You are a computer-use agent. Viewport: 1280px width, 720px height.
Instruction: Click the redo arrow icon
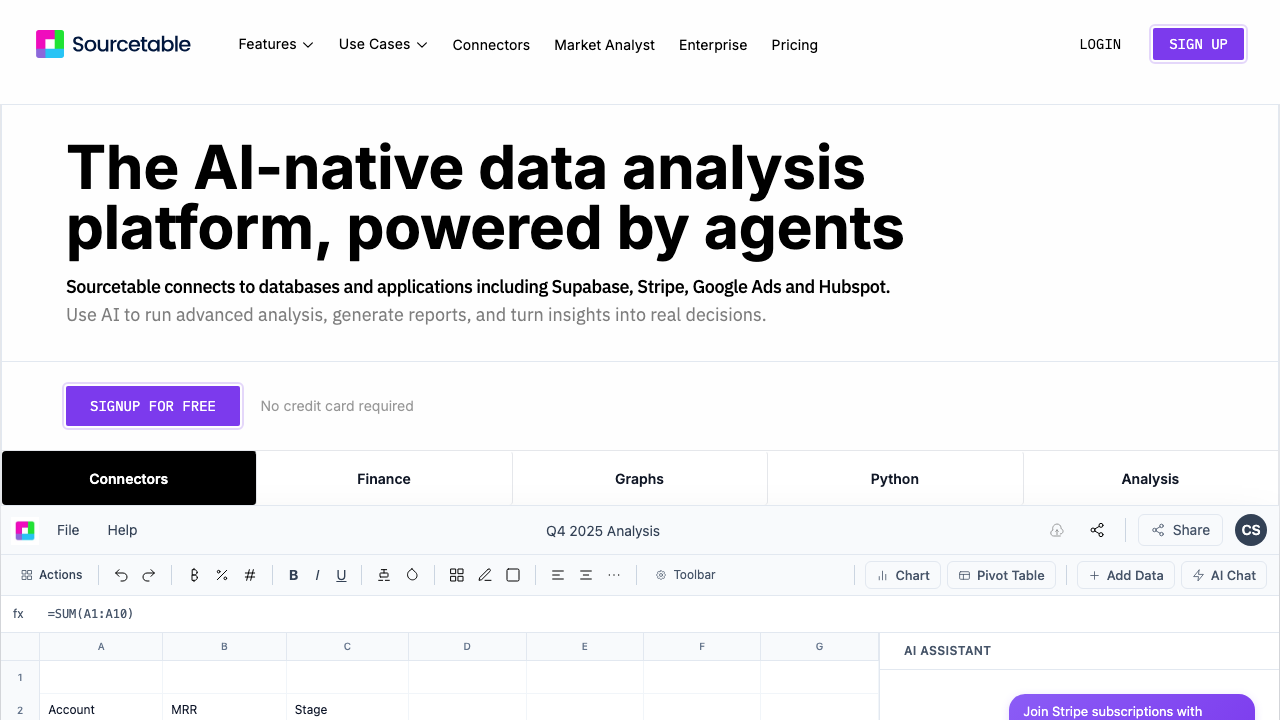pyautogui.click(x=149, y=575)
